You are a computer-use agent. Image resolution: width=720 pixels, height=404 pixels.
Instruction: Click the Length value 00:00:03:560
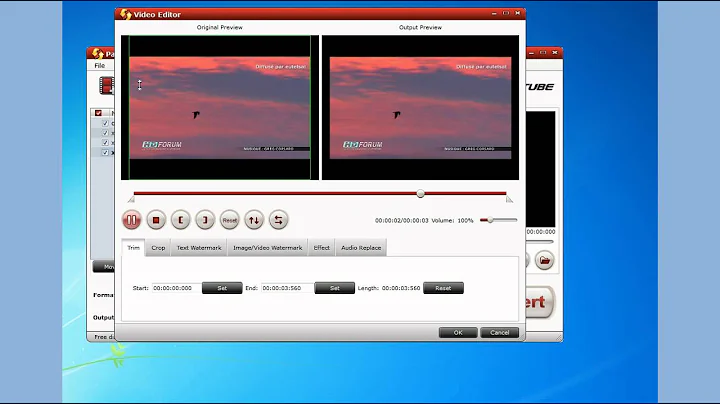401,288
